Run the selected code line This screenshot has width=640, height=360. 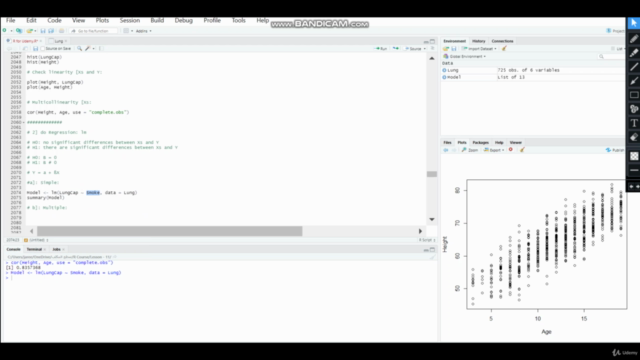(381, 49)
